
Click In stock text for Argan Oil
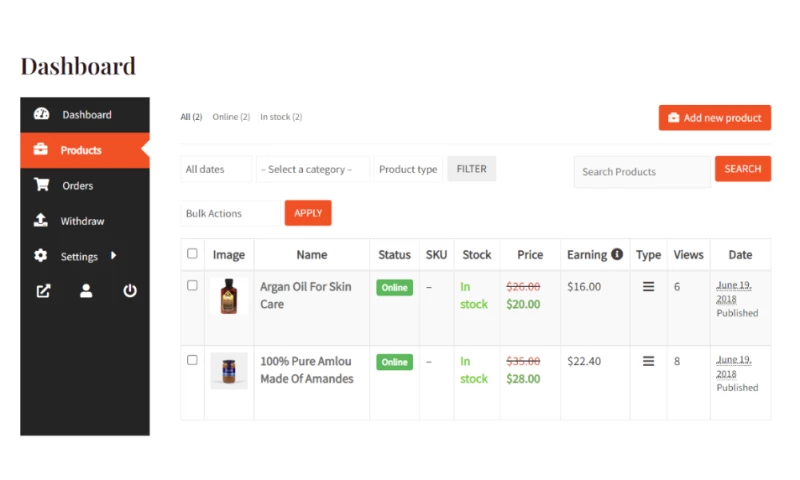[473, 295]
